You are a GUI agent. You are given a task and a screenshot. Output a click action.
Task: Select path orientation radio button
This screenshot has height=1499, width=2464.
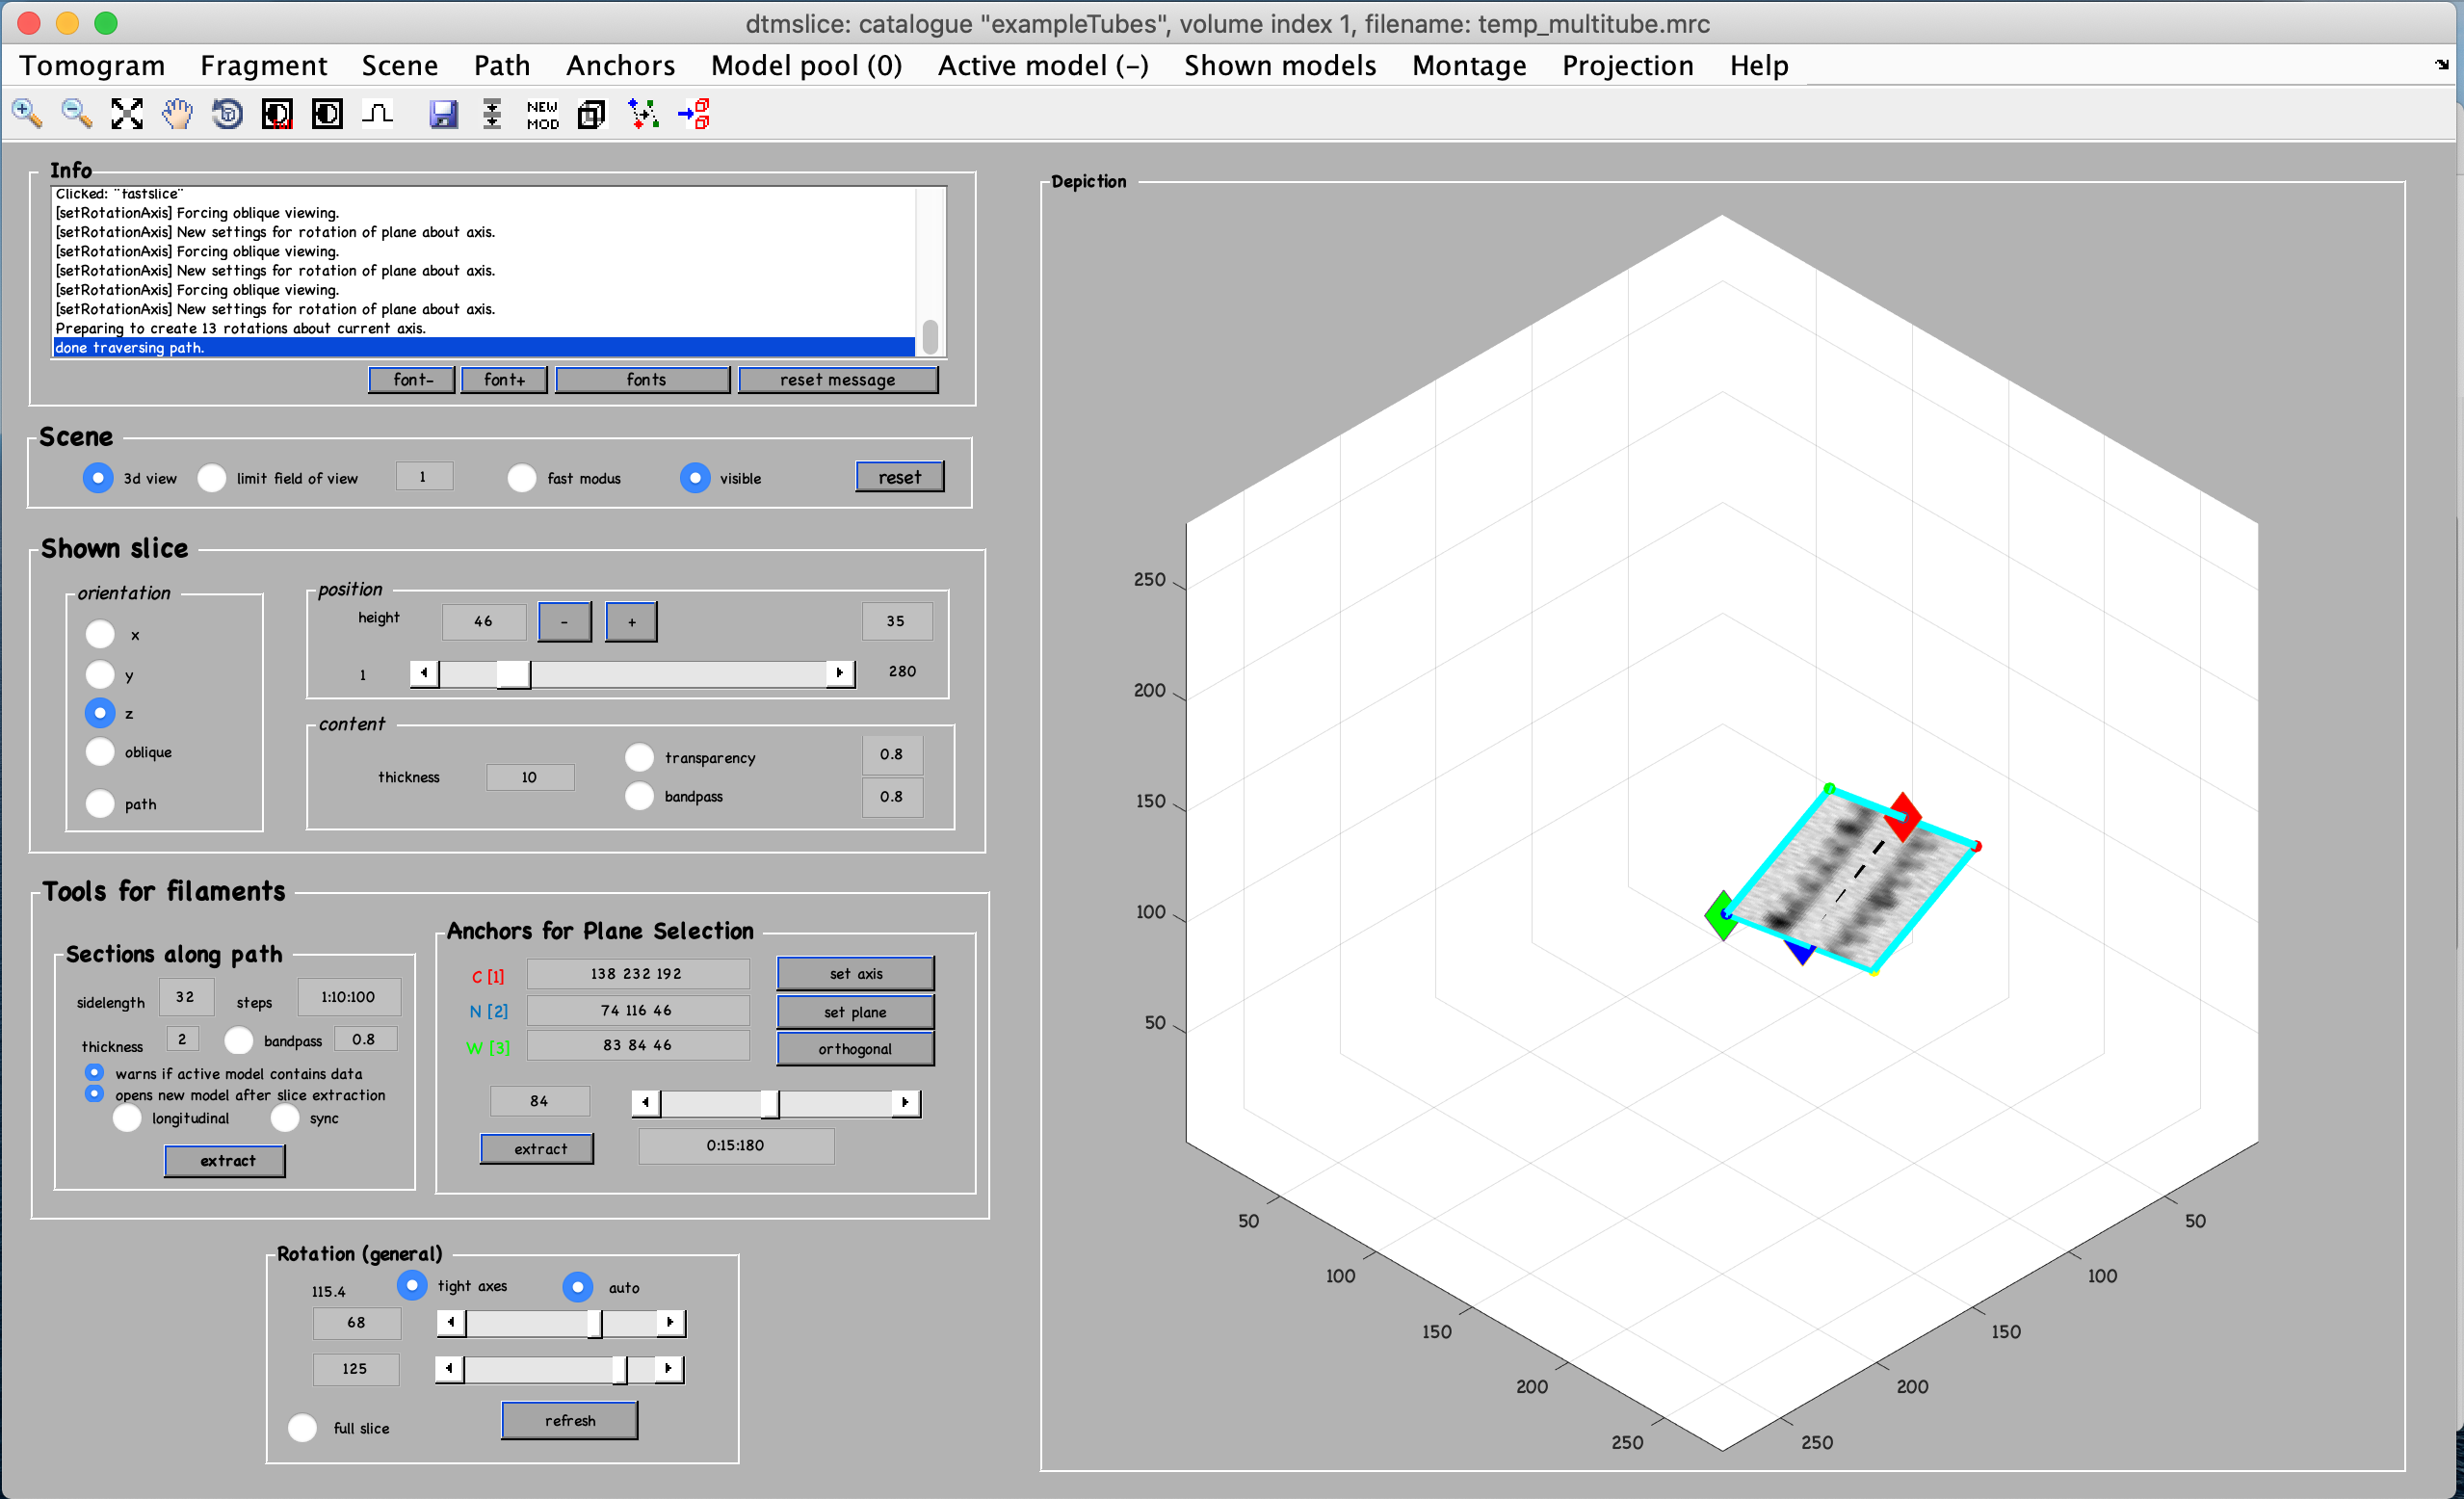coord(100,804)
